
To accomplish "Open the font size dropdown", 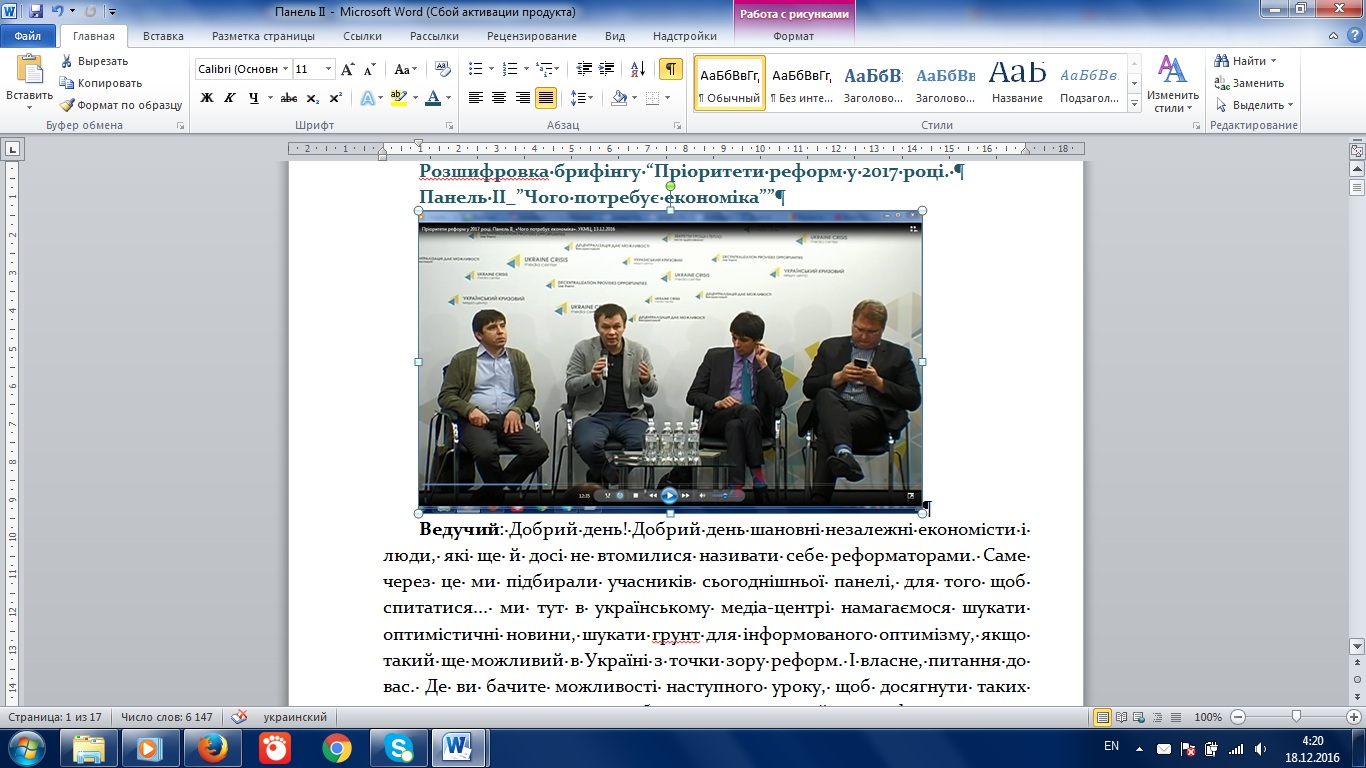I will pyautogui.click(x=329, y=69).
